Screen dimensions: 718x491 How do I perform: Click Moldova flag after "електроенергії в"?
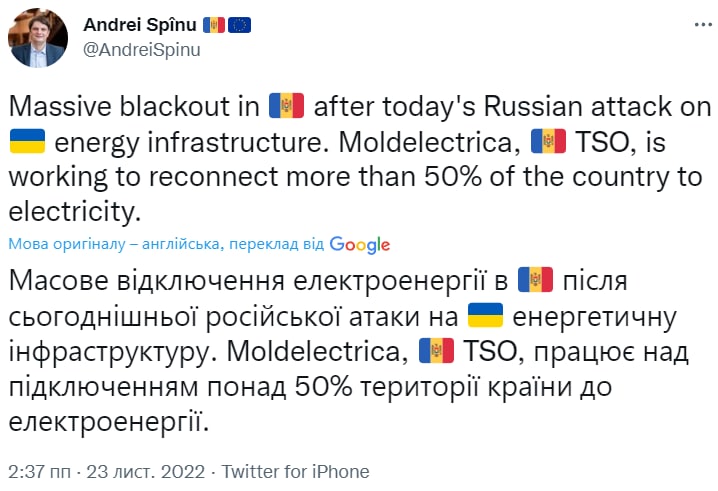pos(536,277)
